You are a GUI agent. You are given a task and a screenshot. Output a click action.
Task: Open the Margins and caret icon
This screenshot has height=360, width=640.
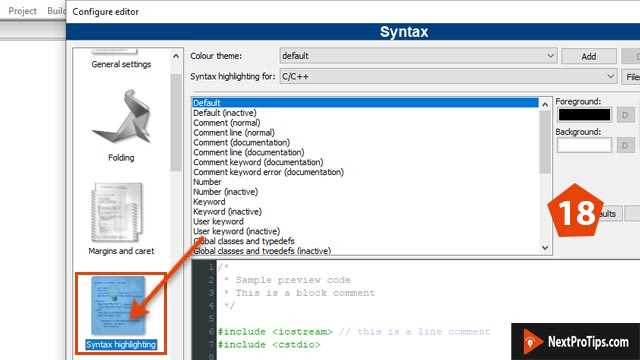121,218
